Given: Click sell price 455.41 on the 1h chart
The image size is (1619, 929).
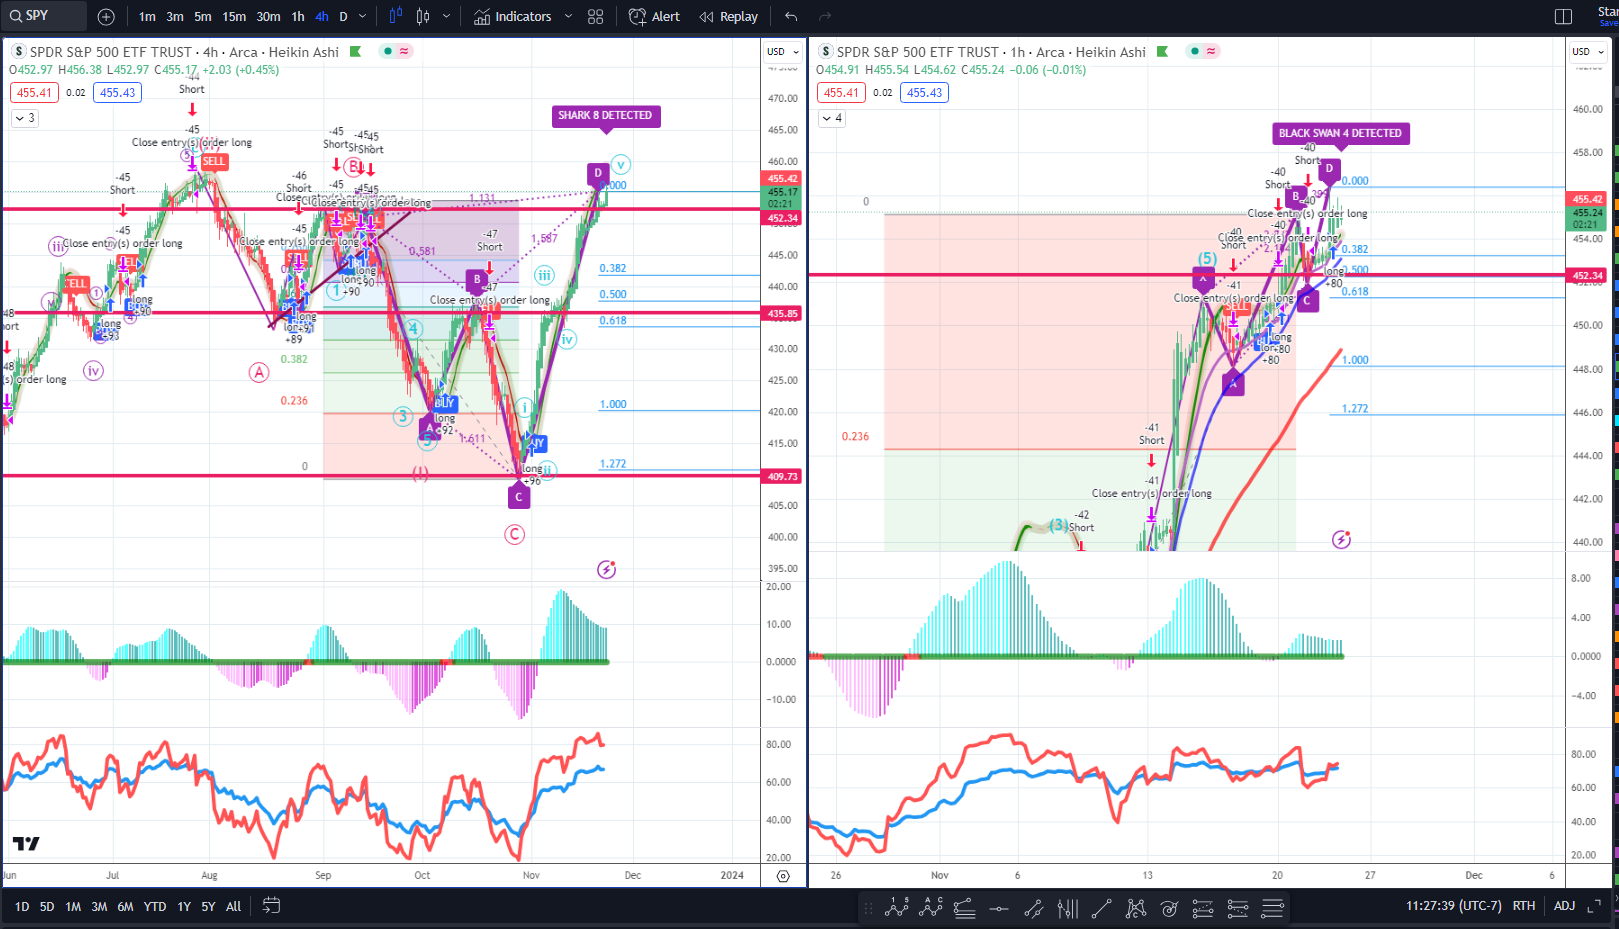Looking at the screenshot, I should tap(841, 93).
